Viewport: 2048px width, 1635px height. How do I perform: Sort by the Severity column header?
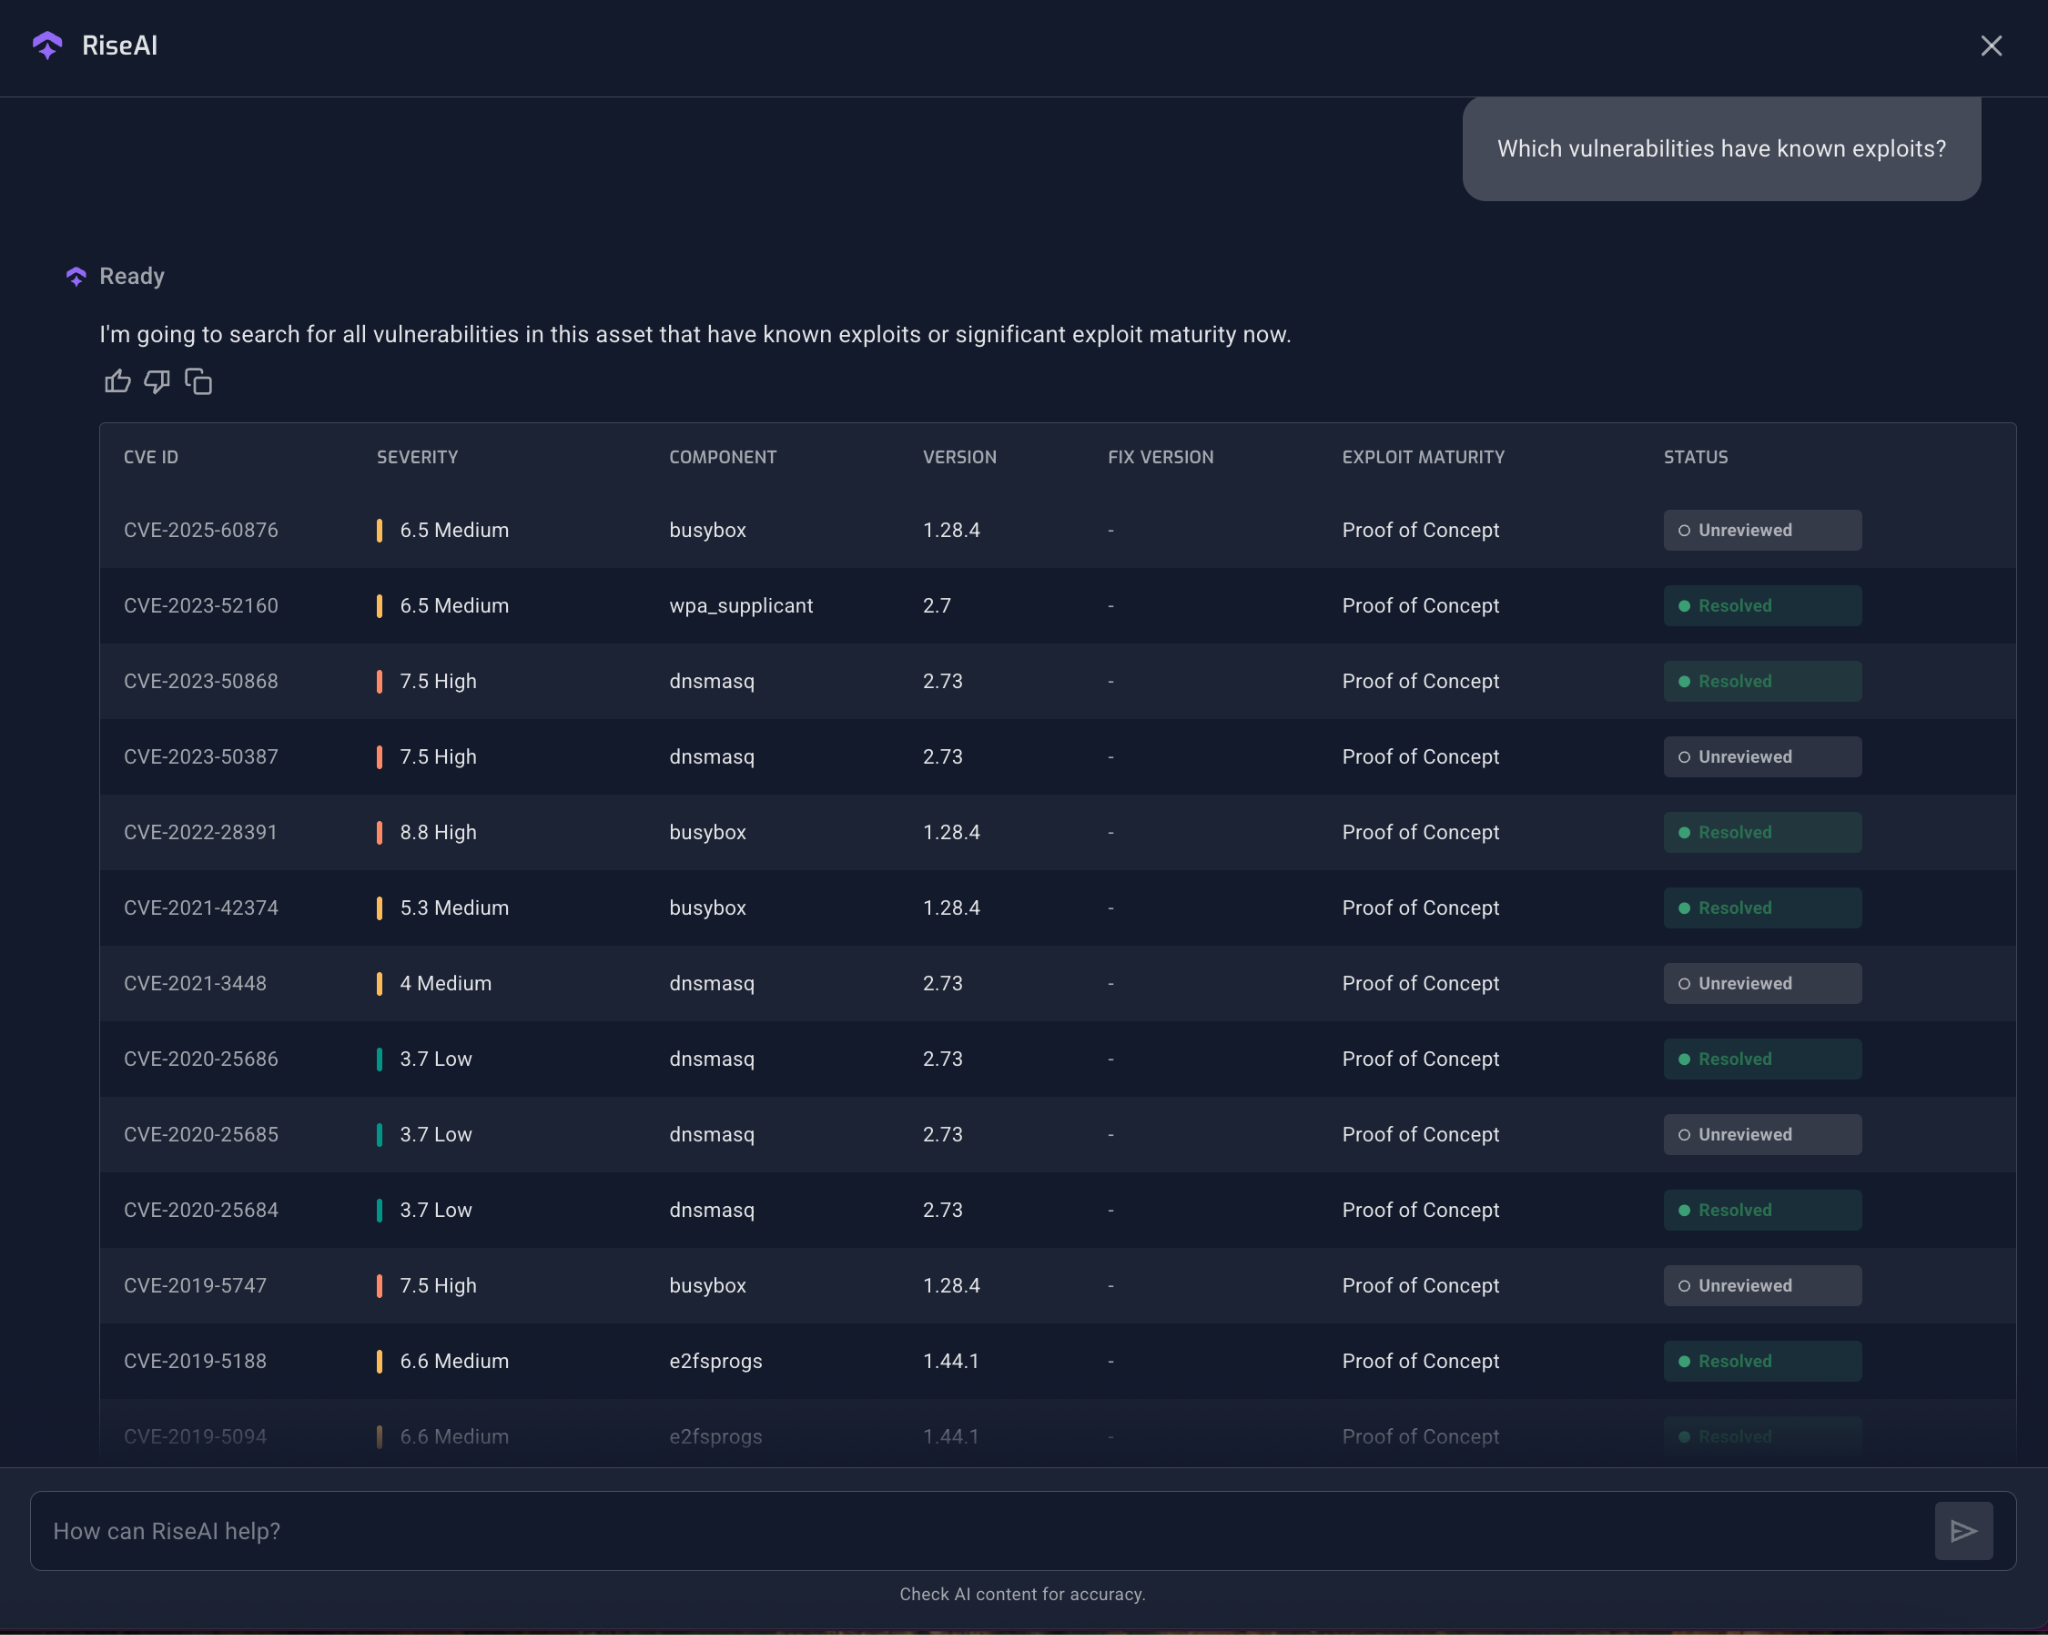(417, 457)
